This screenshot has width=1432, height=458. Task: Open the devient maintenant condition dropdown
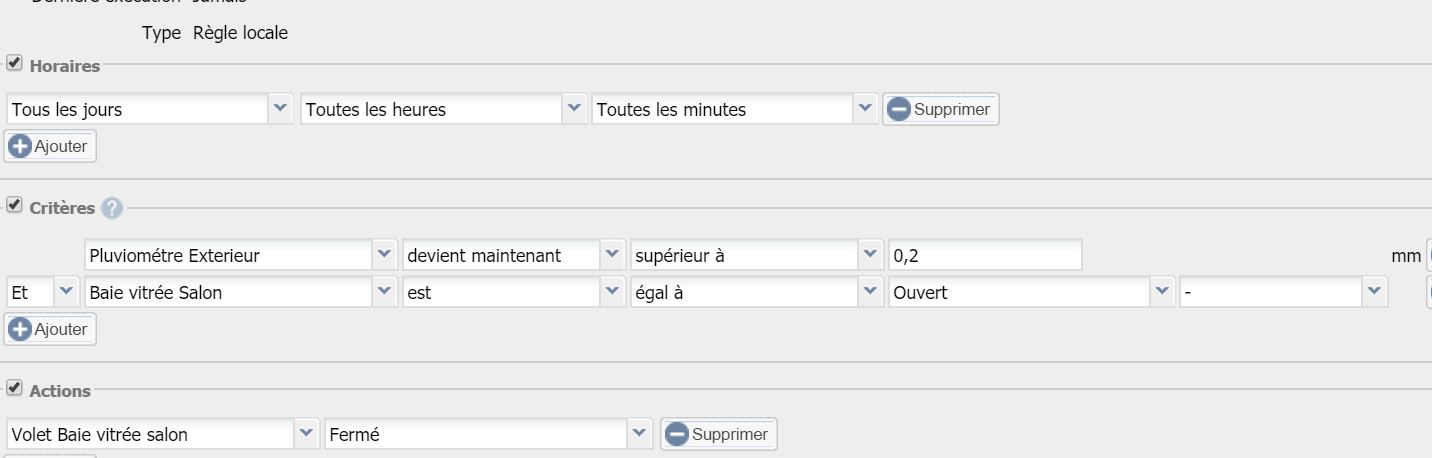[x=514, y=255]
